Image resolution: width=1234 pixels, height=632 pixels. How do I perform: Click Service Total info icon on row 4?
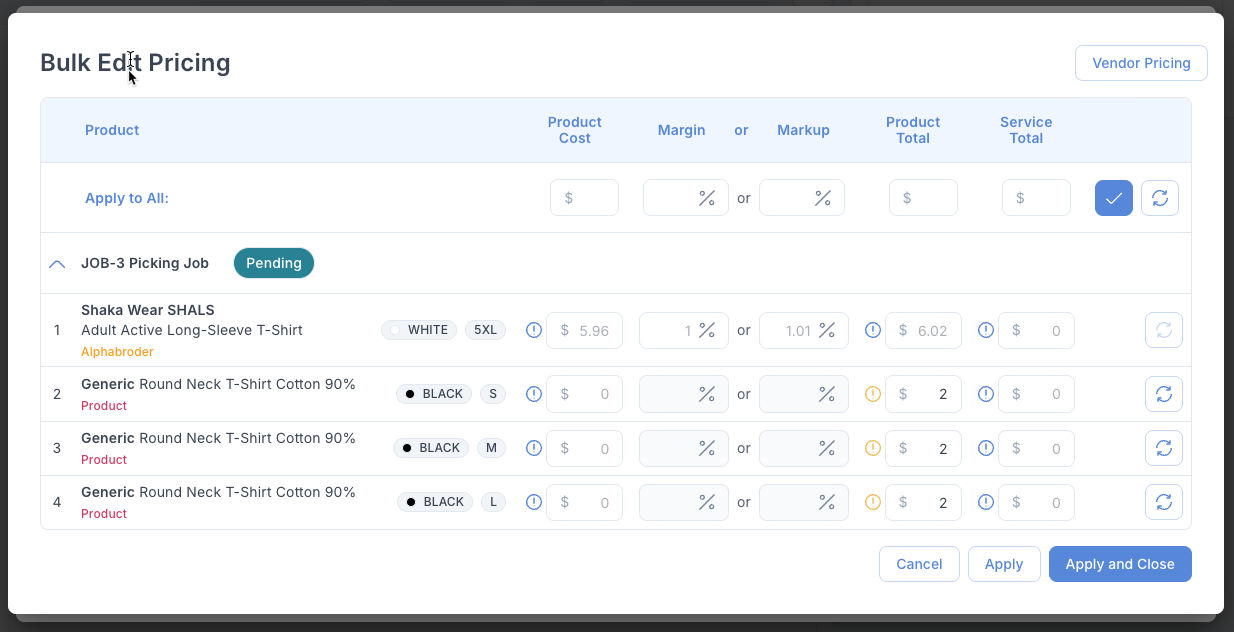click(986, 502)
